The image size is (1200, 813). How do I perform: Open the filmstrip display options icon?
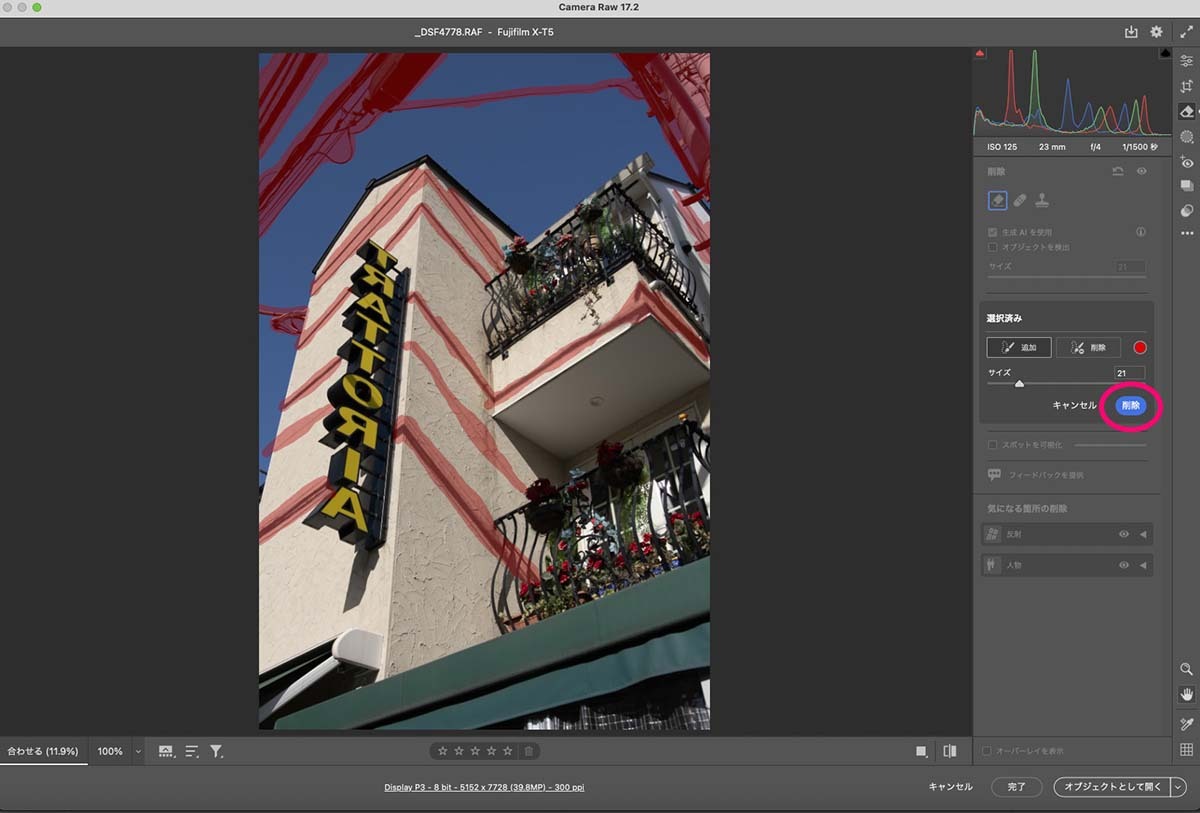tap(166, 751)
